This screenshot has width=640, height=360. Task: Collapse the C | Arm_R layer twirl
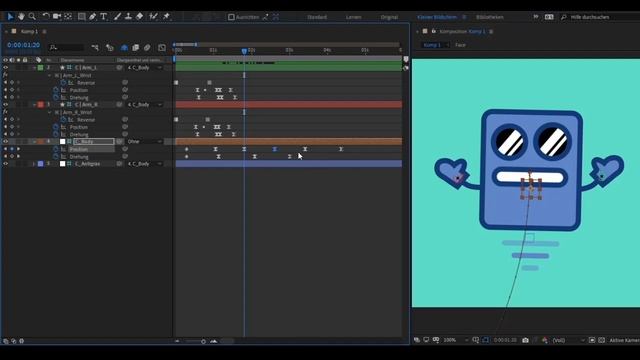coord(34,105)
